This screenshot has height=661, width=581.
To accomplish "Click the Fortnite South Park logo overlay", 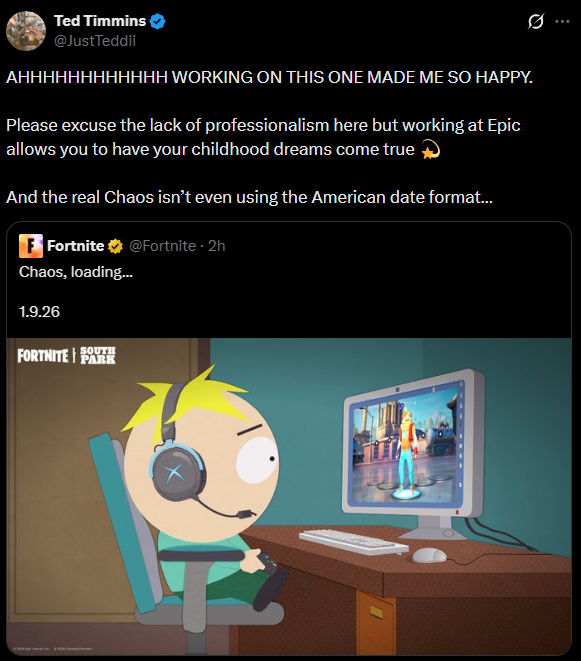I will tap(66, 355).
